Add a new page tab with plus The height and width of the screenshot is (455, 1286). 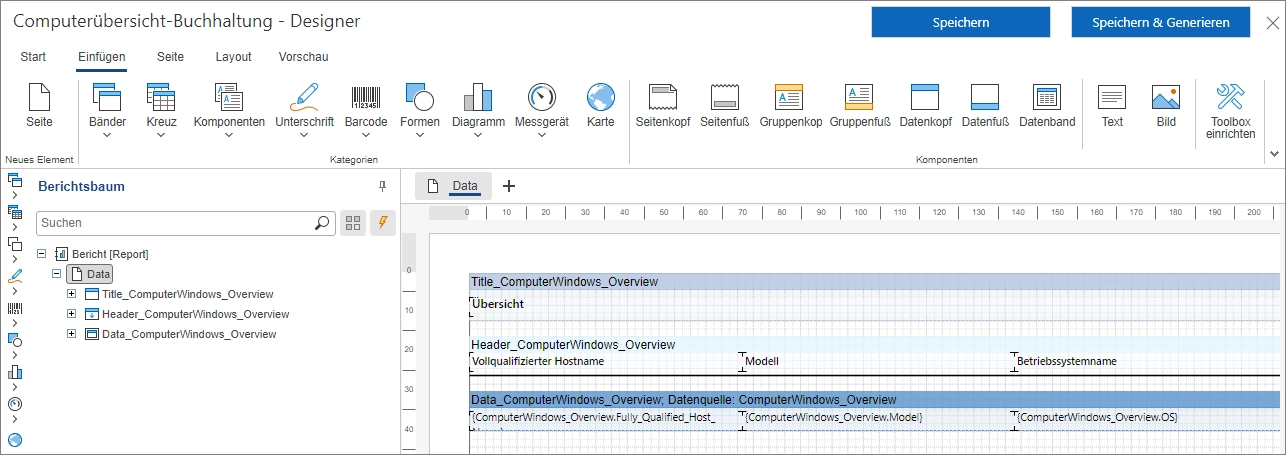pos(508,186)
